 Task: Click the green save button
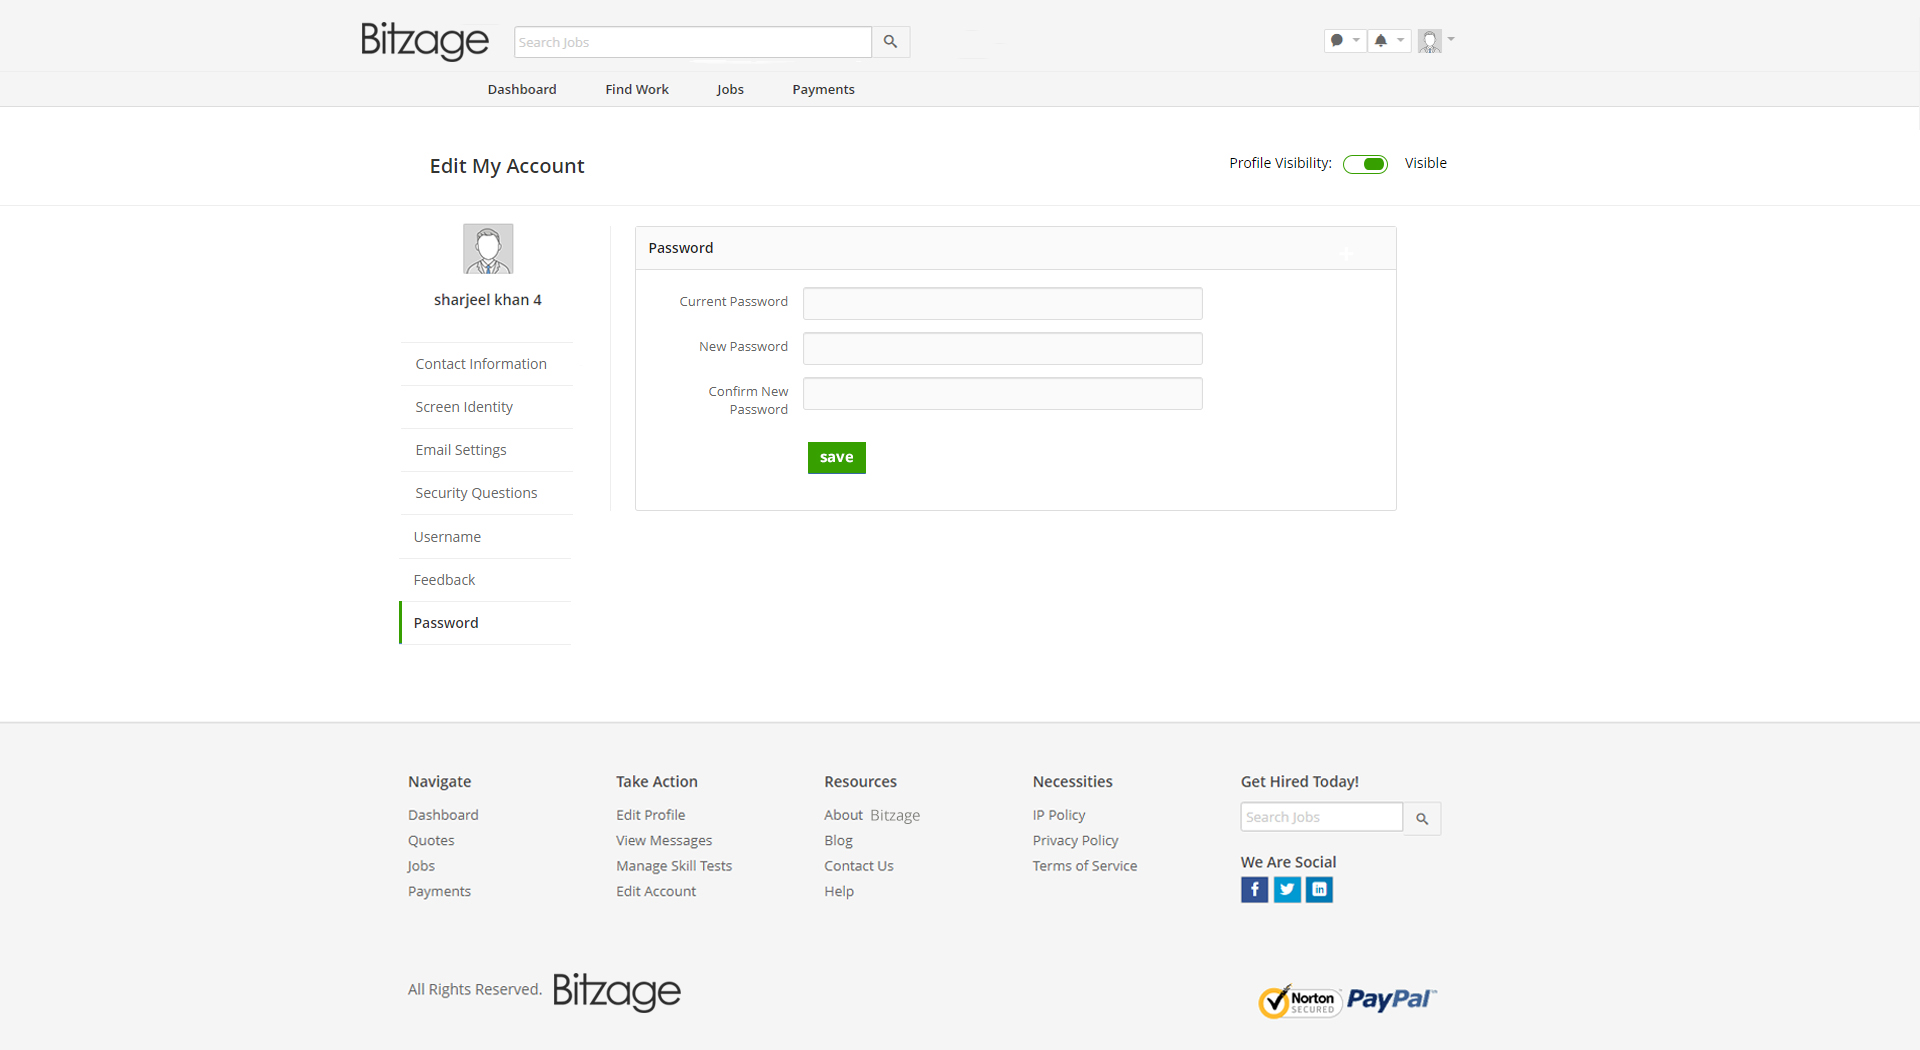coord(836,458)
